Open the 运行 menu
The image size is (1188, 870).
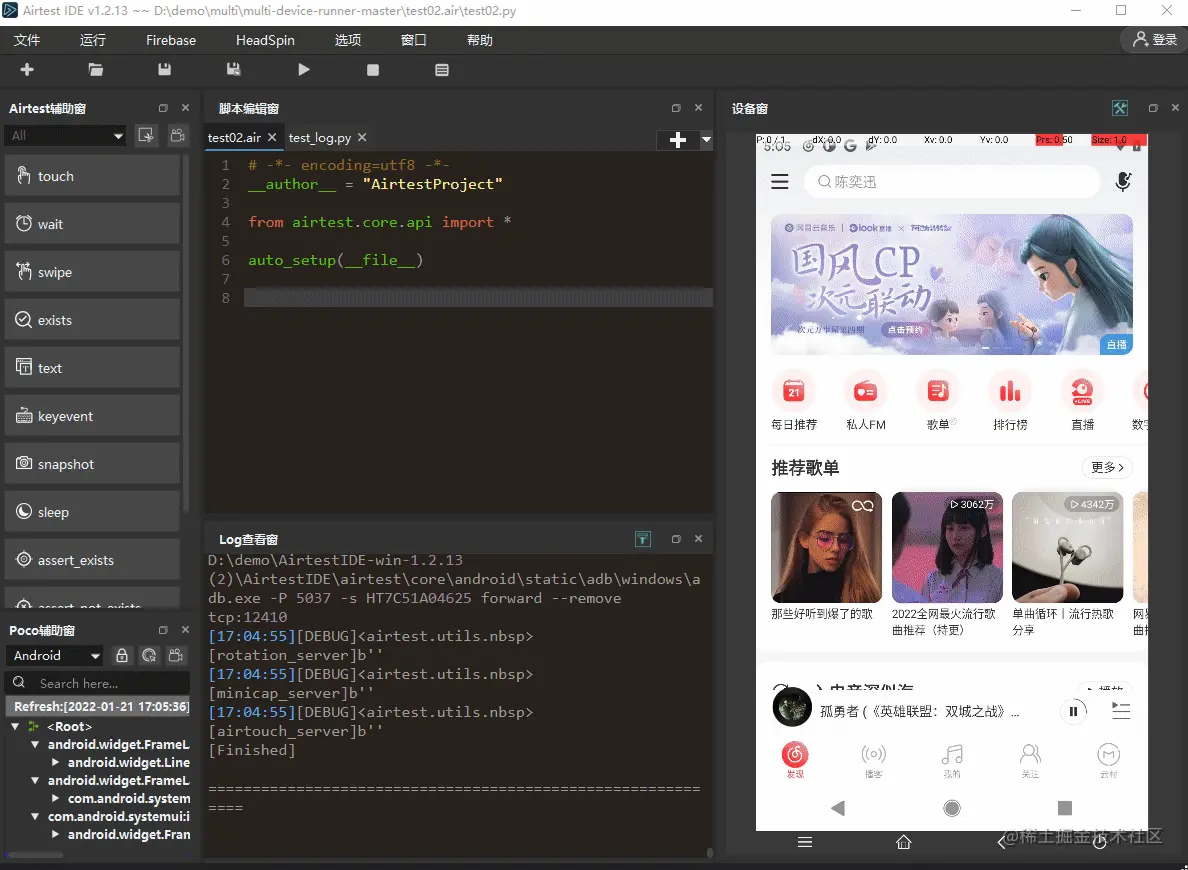point(92,40)
